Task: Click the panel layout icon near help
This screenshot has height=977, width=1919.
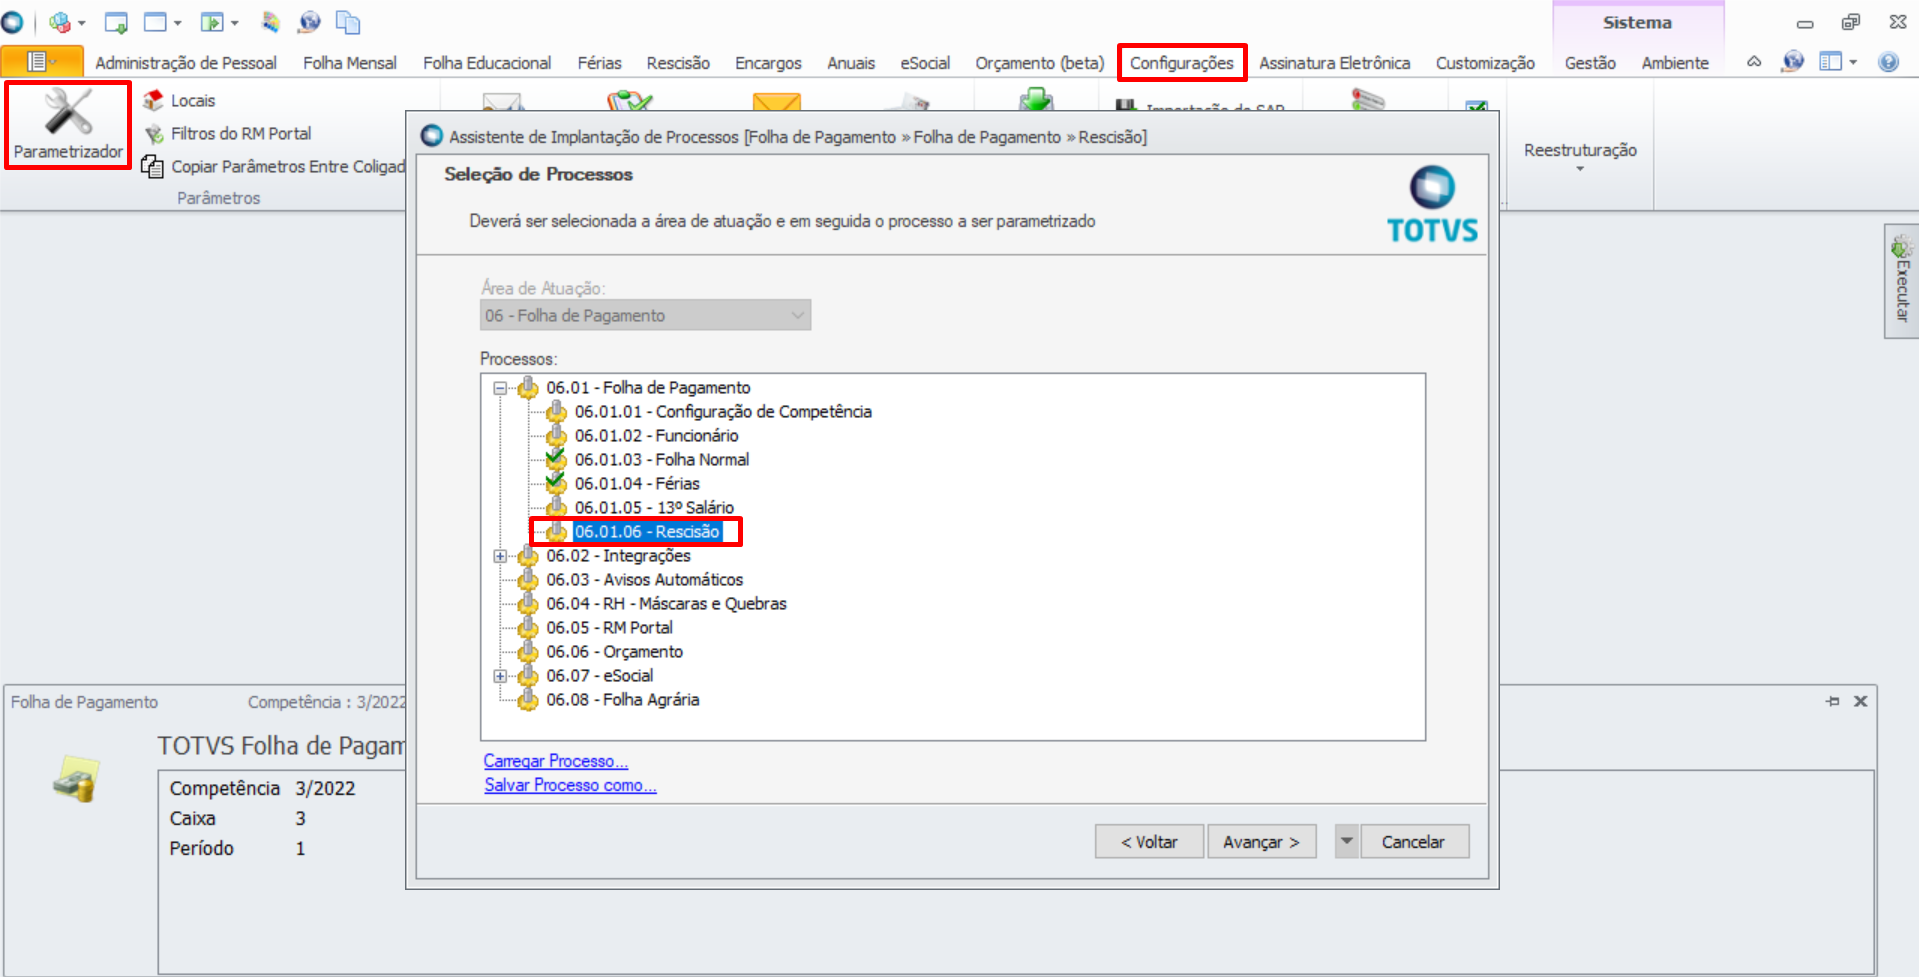Action: (x=1830, y=62)
